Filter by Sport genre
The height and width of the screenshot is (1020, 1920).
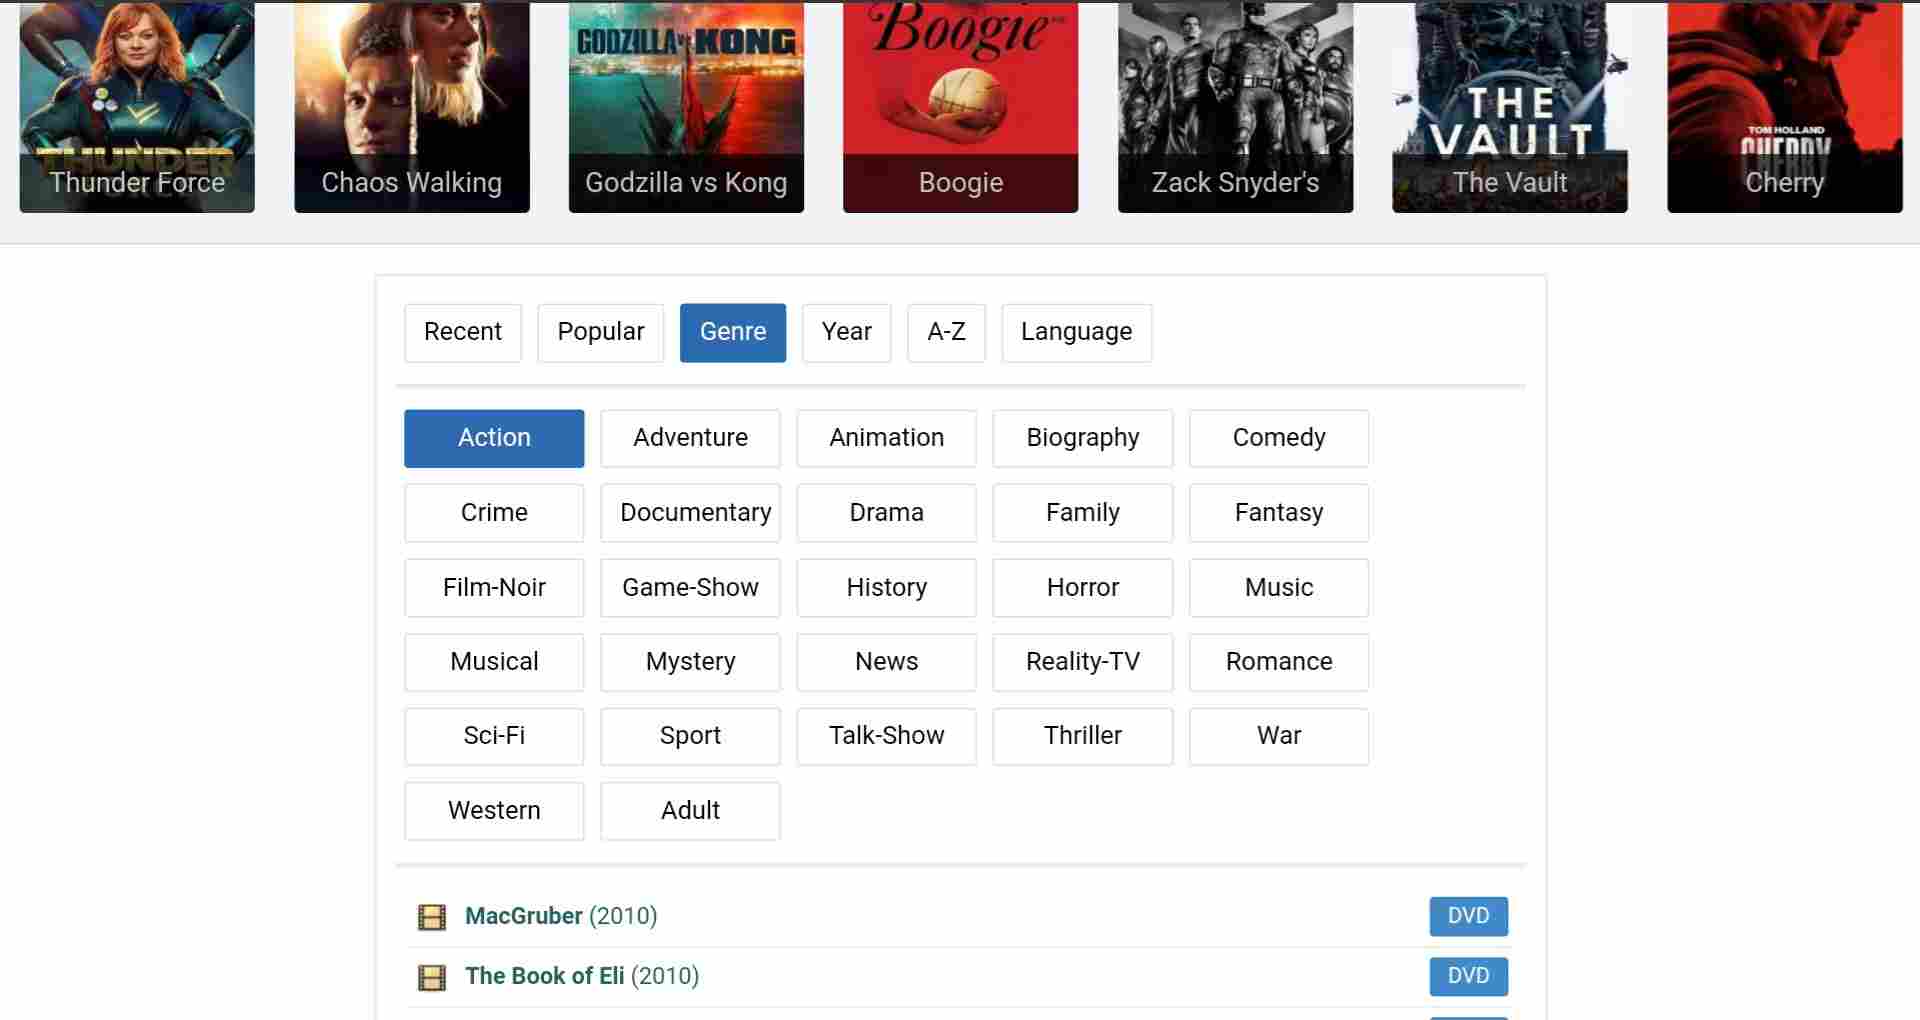pos(690,737)
